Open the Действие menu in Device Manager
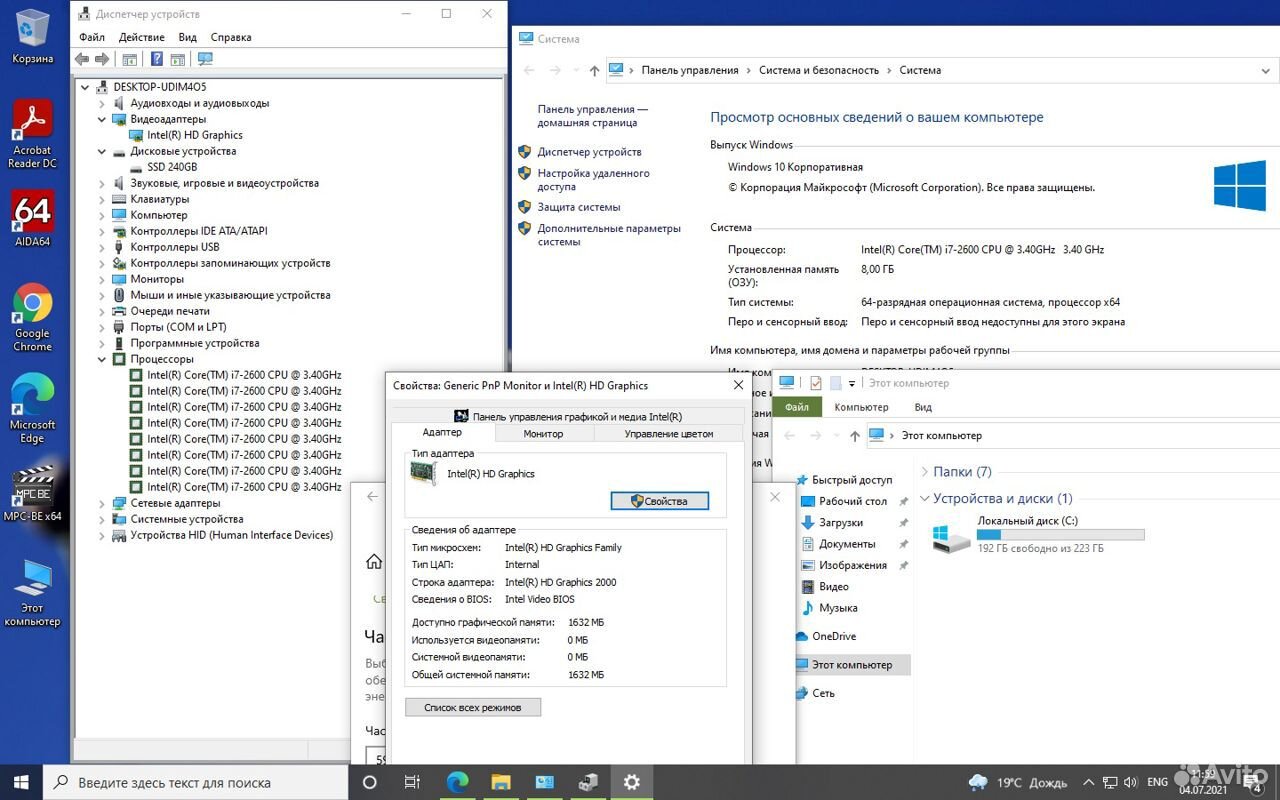The height and width of the screenshot is (800, 1280). click(142, 37)
